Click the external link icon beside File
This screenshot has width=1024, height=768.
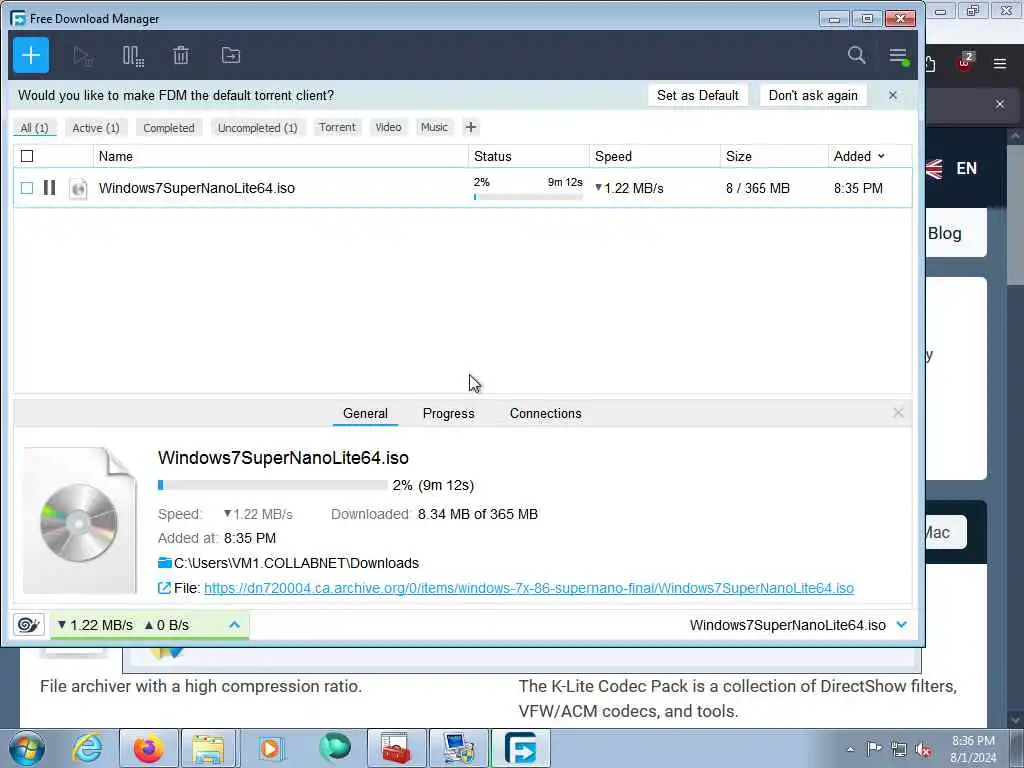pos(165,588)
